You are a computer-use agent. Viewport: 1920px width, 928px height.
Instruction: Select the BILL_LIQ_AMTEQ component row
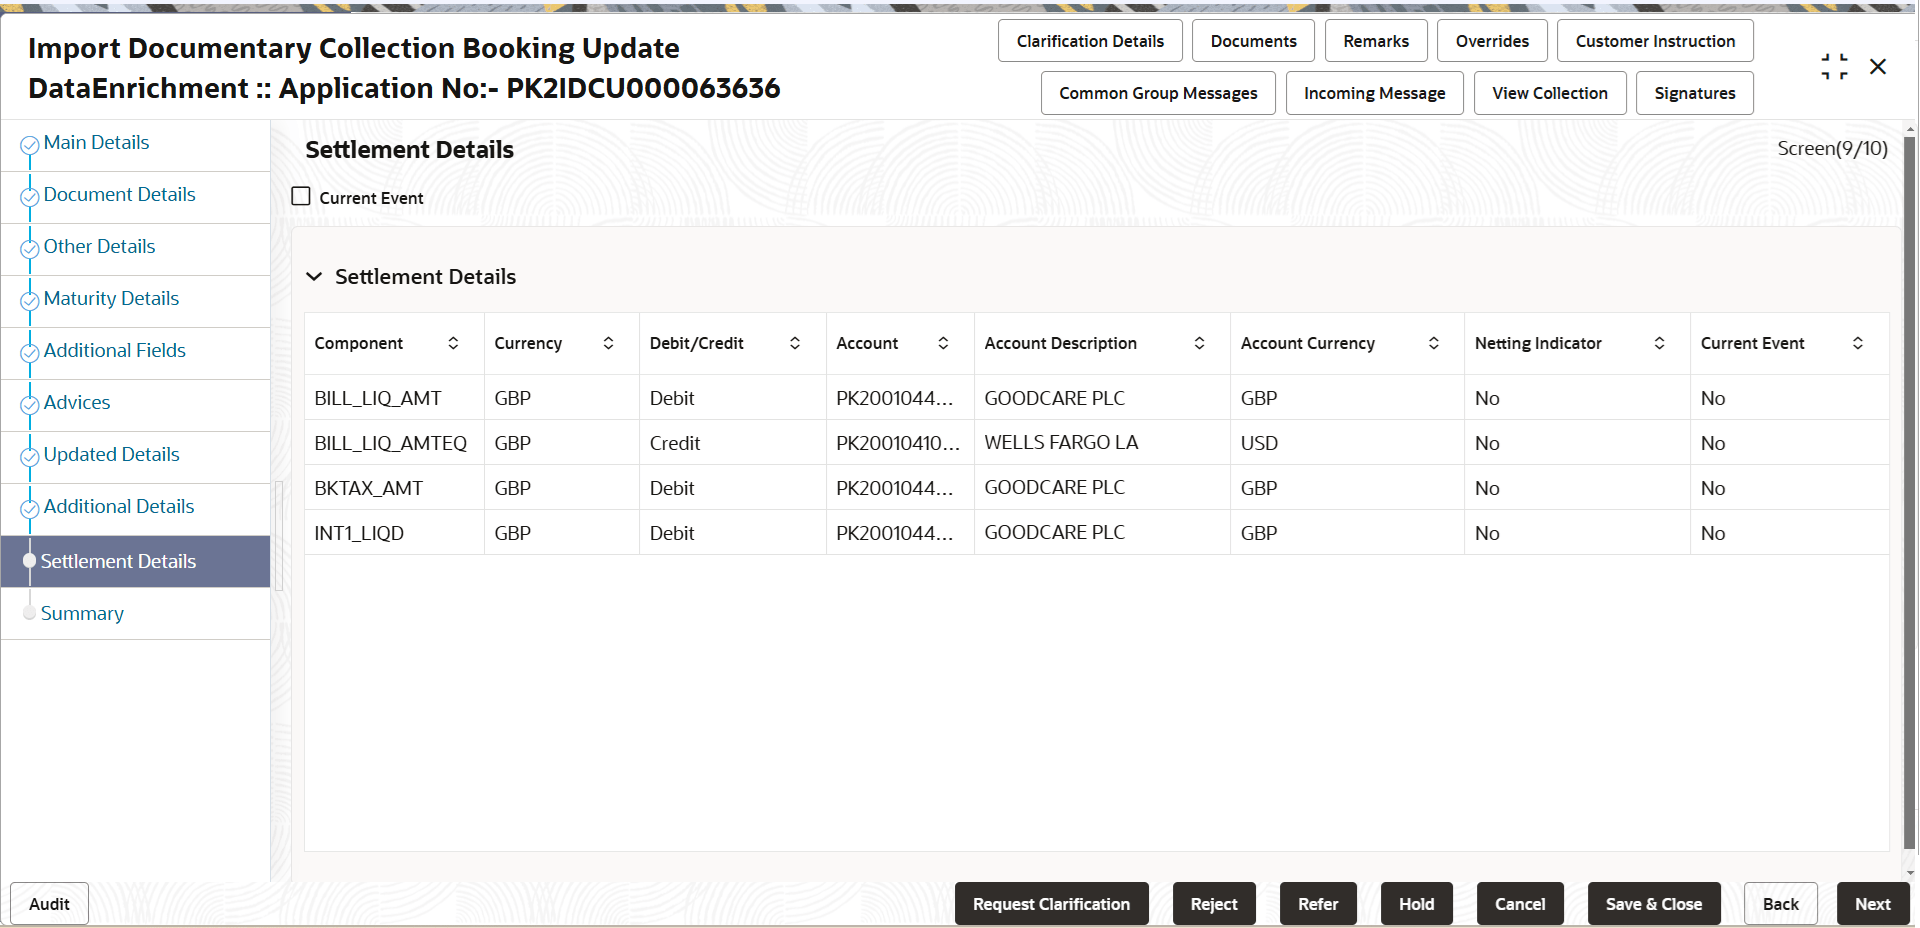[x=1097, y=443]
